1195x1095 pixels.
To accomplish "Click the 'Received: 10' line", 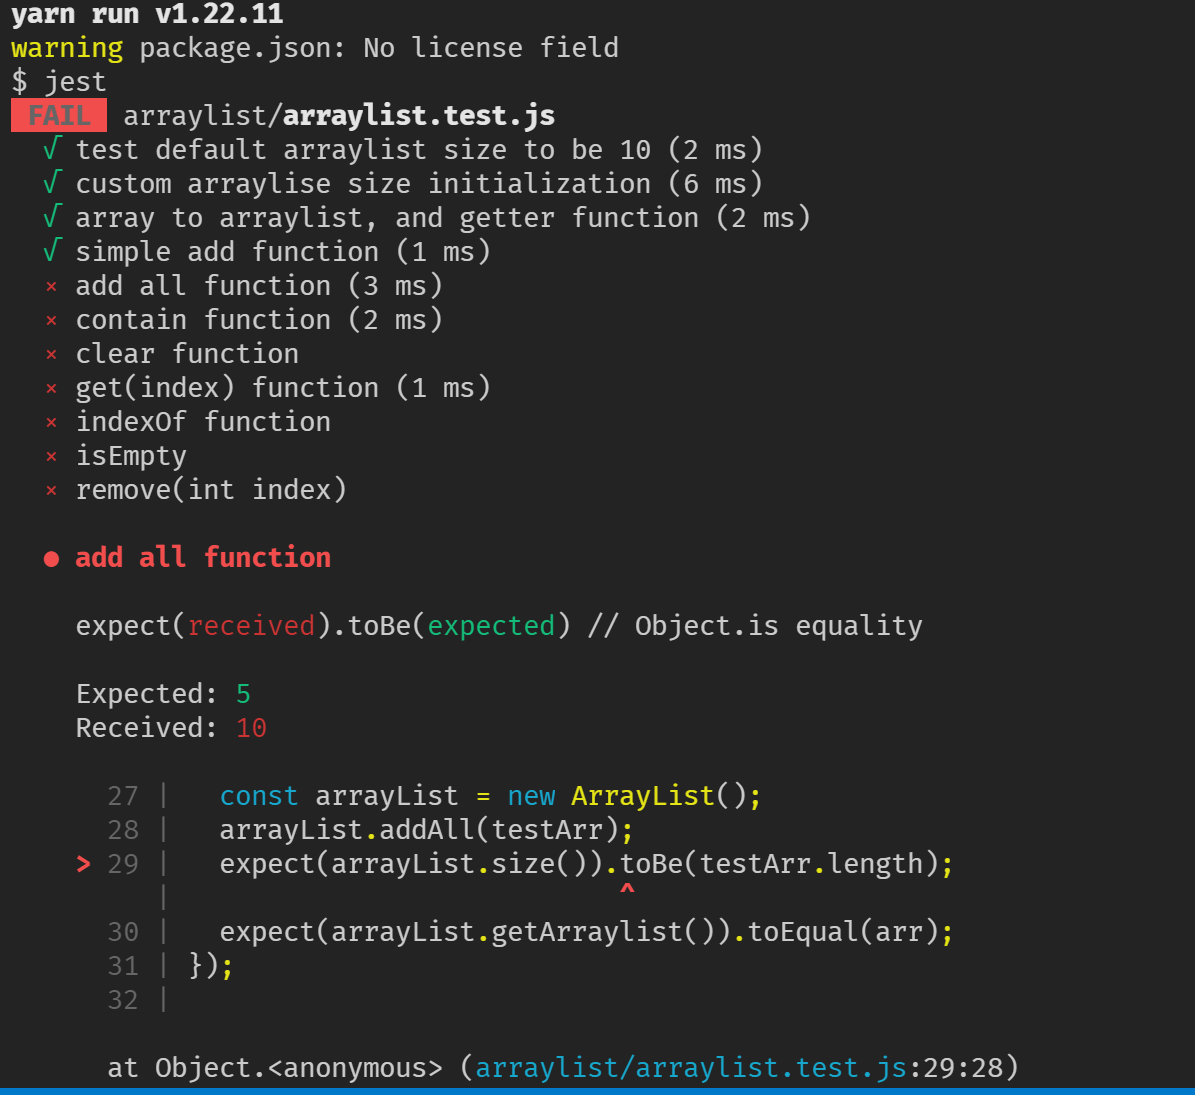I will click(171, 728).
